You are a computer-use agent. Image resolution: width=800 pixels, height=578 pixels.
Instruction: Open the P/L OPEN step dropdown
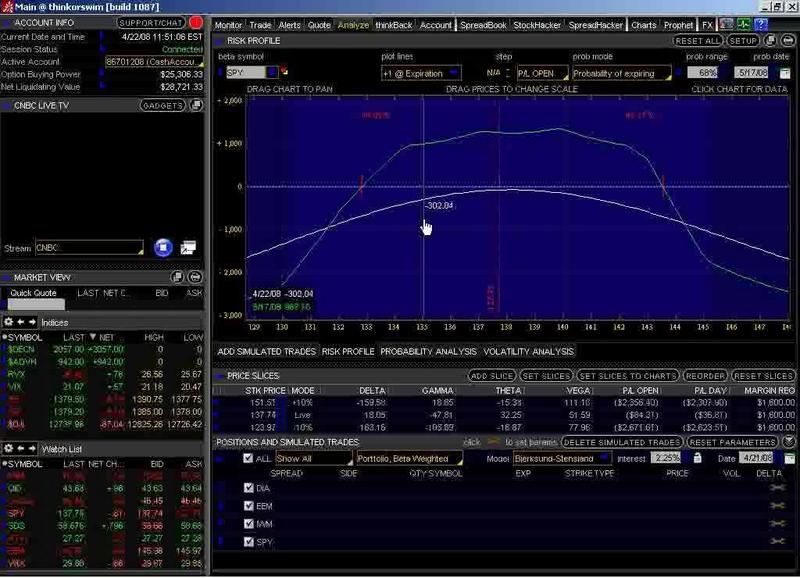[x=542, y=73]
